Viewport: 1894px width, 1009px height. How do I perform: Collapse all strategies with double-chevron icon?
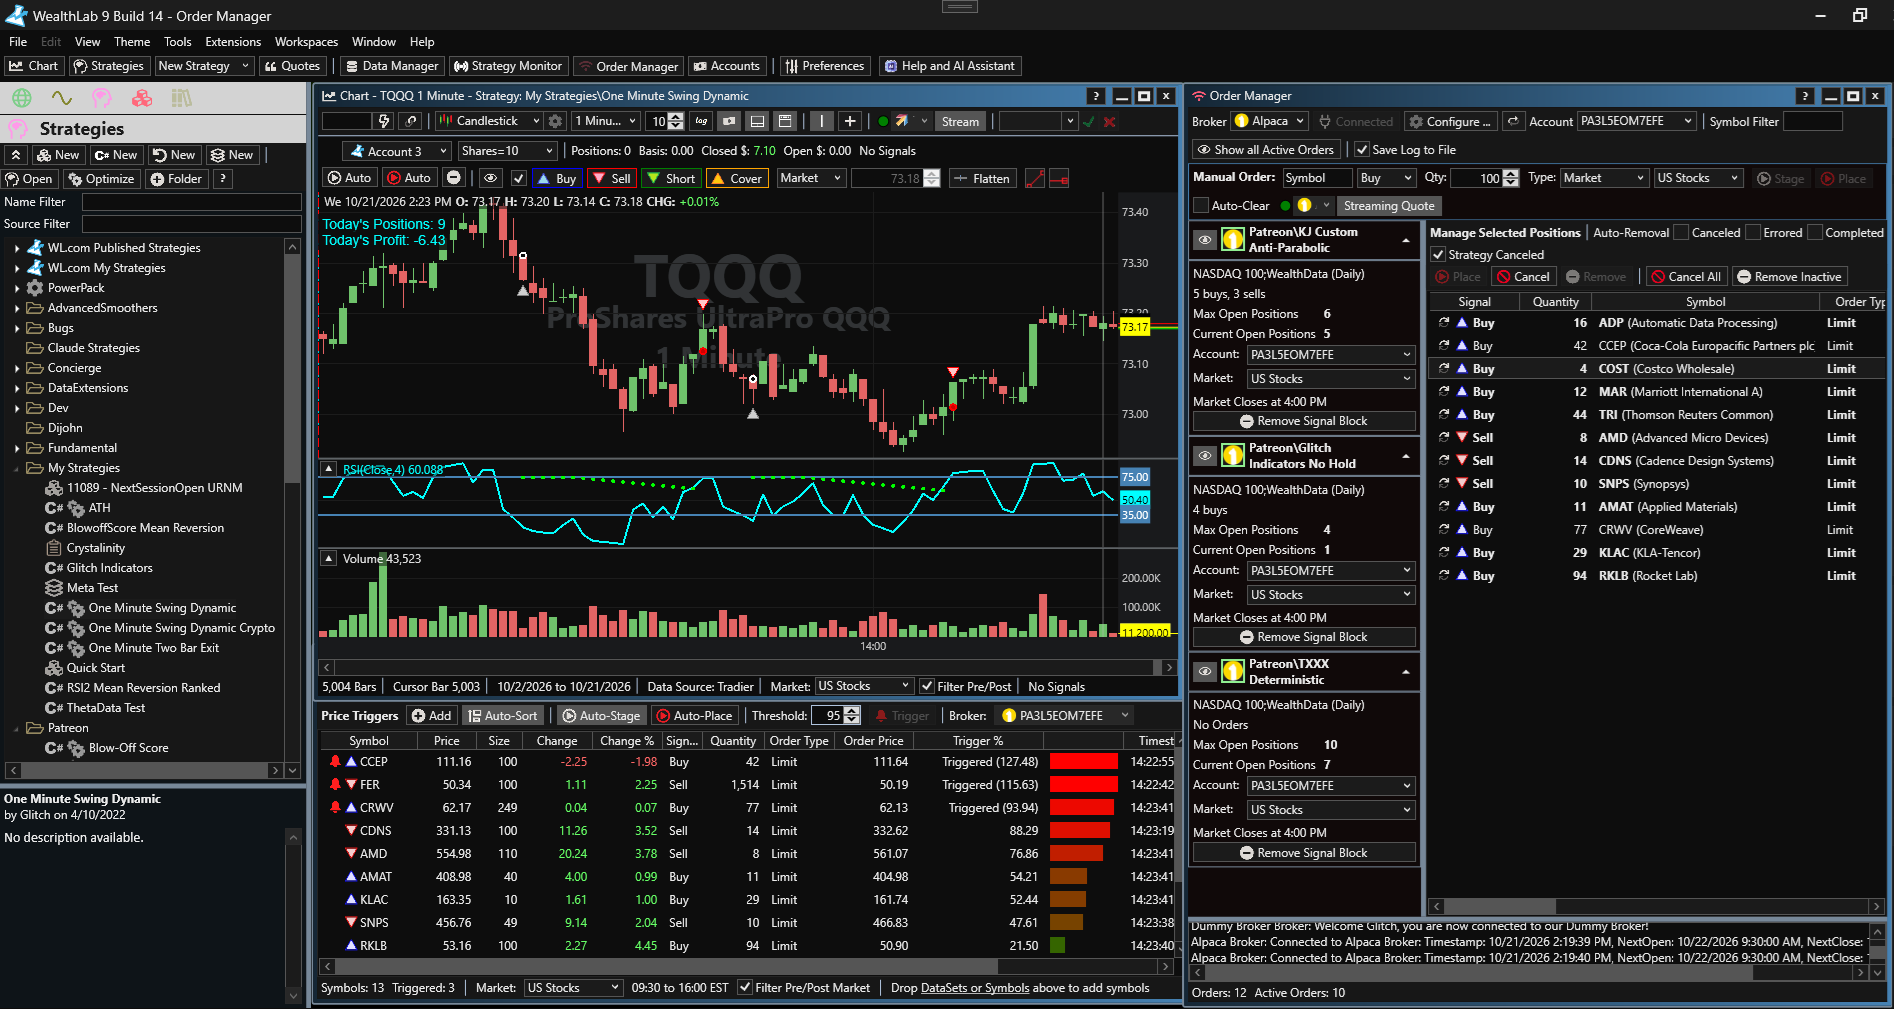(15, 155)
